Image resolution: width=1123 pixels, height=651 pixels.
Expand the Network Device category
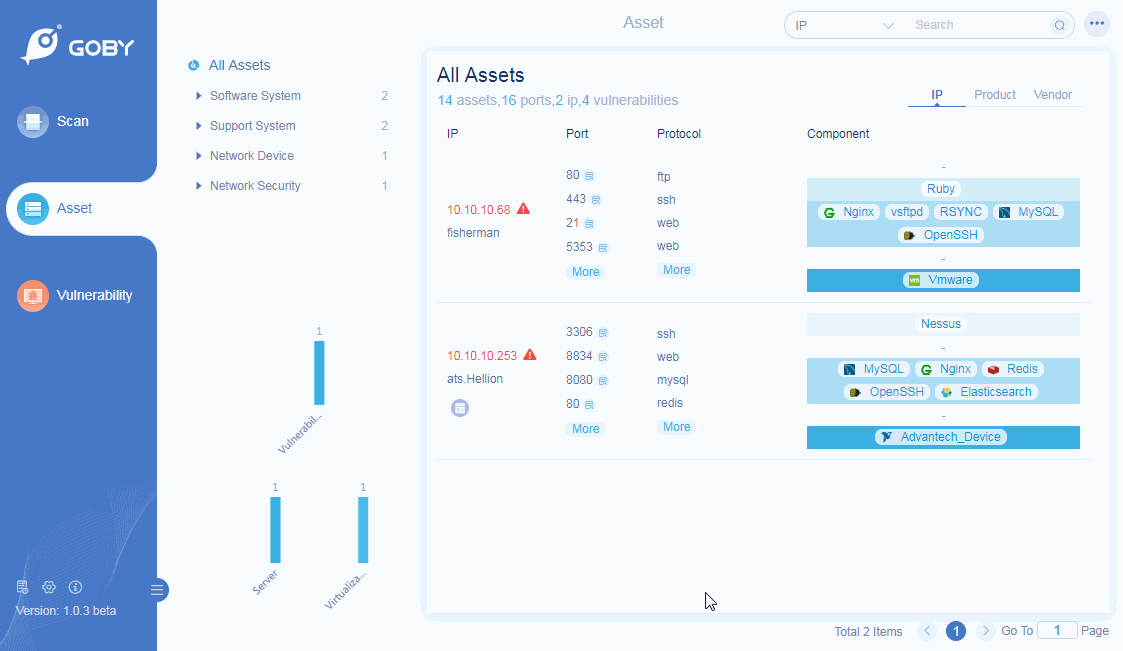[x=199, y=156]
